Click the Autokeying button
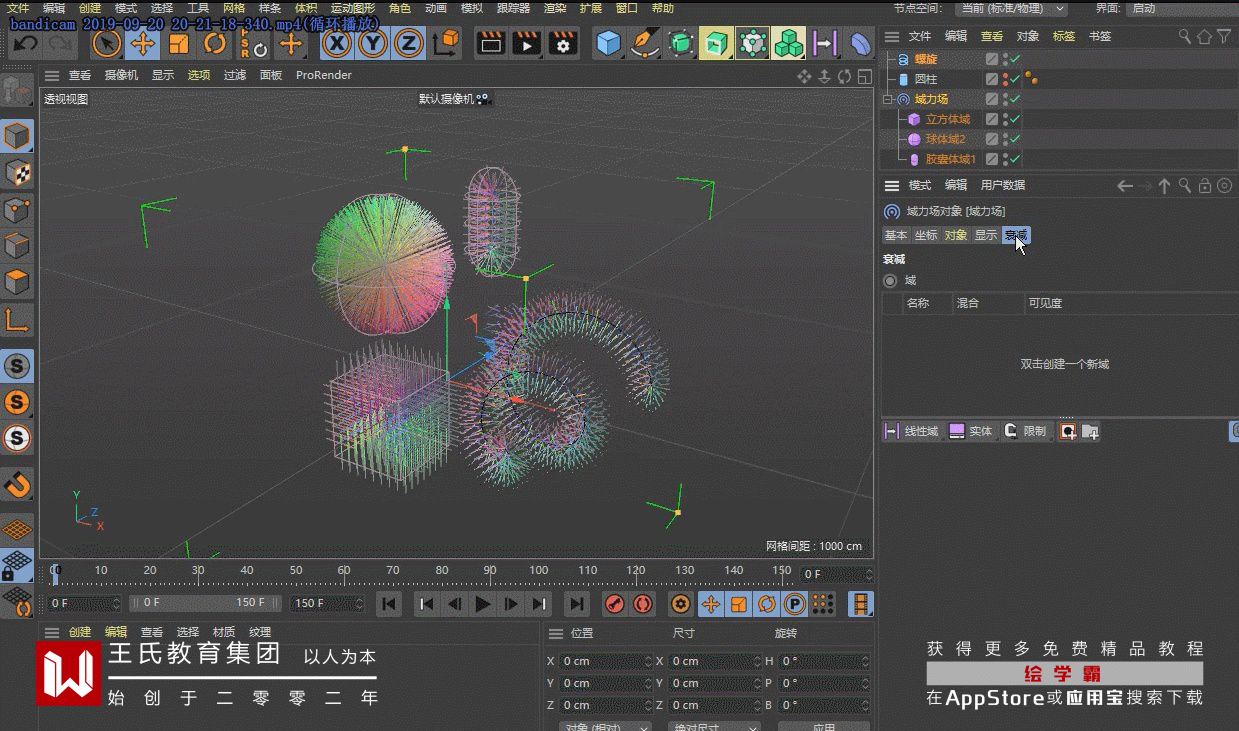The height and width of the screenshot is (731, 1239). point(643,604)
